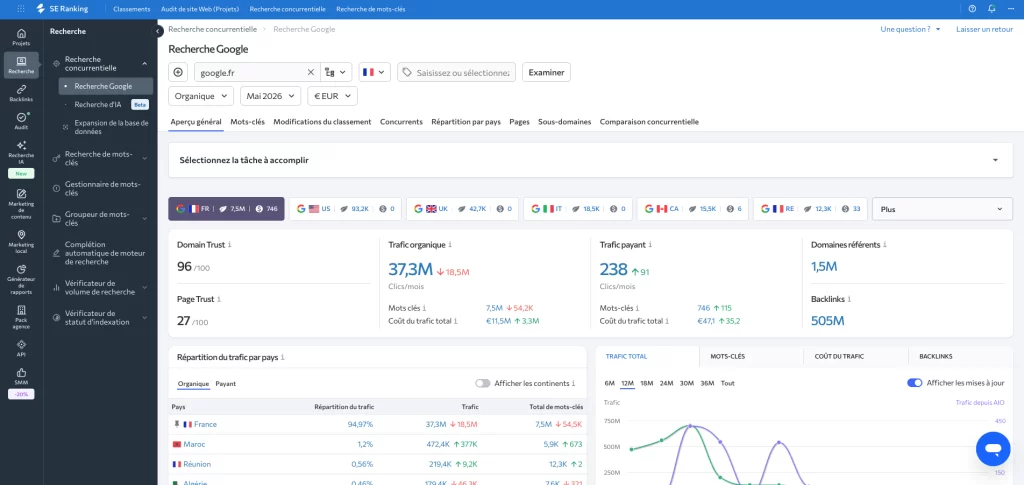Open the domain type dropdown

point(335,72)
